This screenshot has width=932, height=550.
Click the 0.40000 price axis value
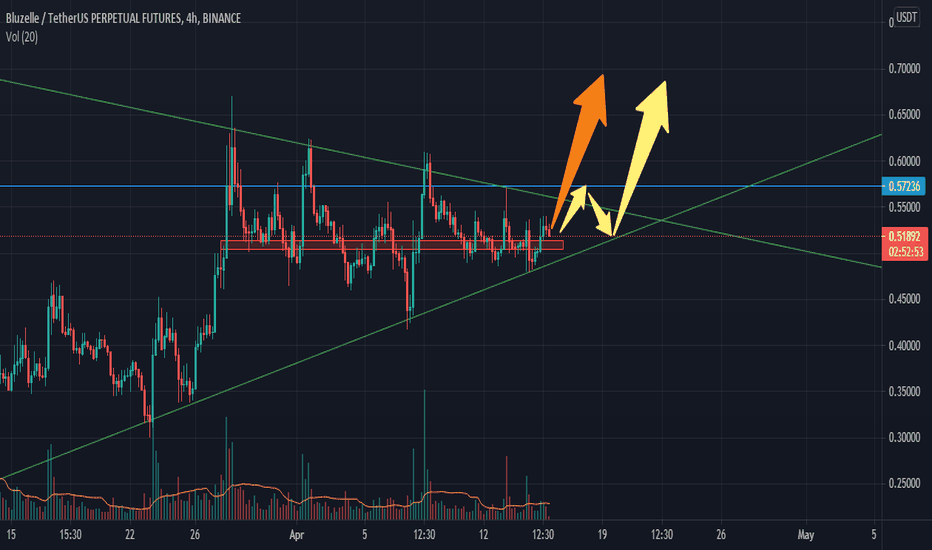click(x=904, y=345)
